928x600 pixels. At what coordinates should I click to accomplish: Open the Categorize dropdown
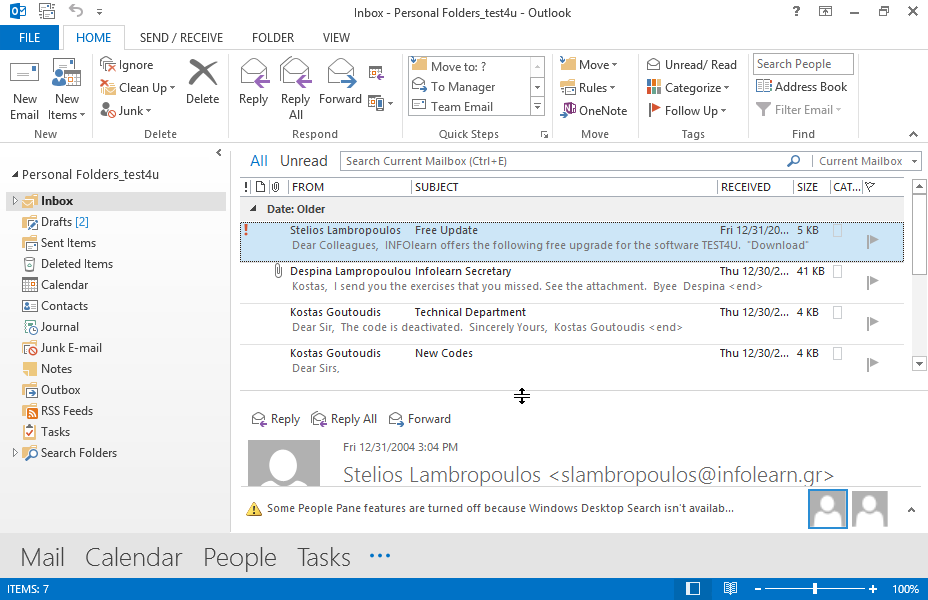[x=688, y=88]
